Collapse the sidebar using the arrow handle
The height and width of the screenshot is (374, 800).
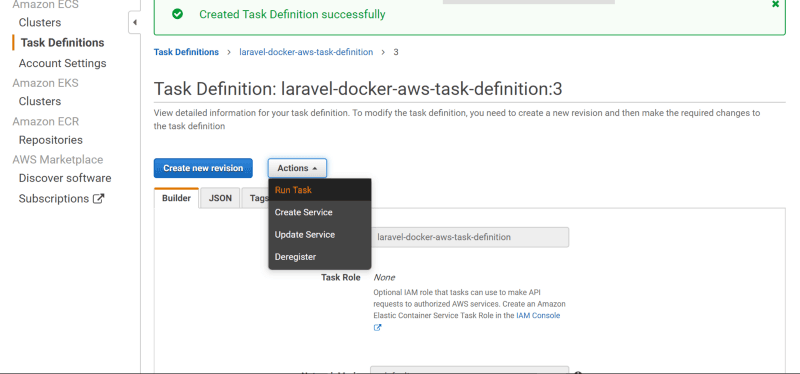135,22
